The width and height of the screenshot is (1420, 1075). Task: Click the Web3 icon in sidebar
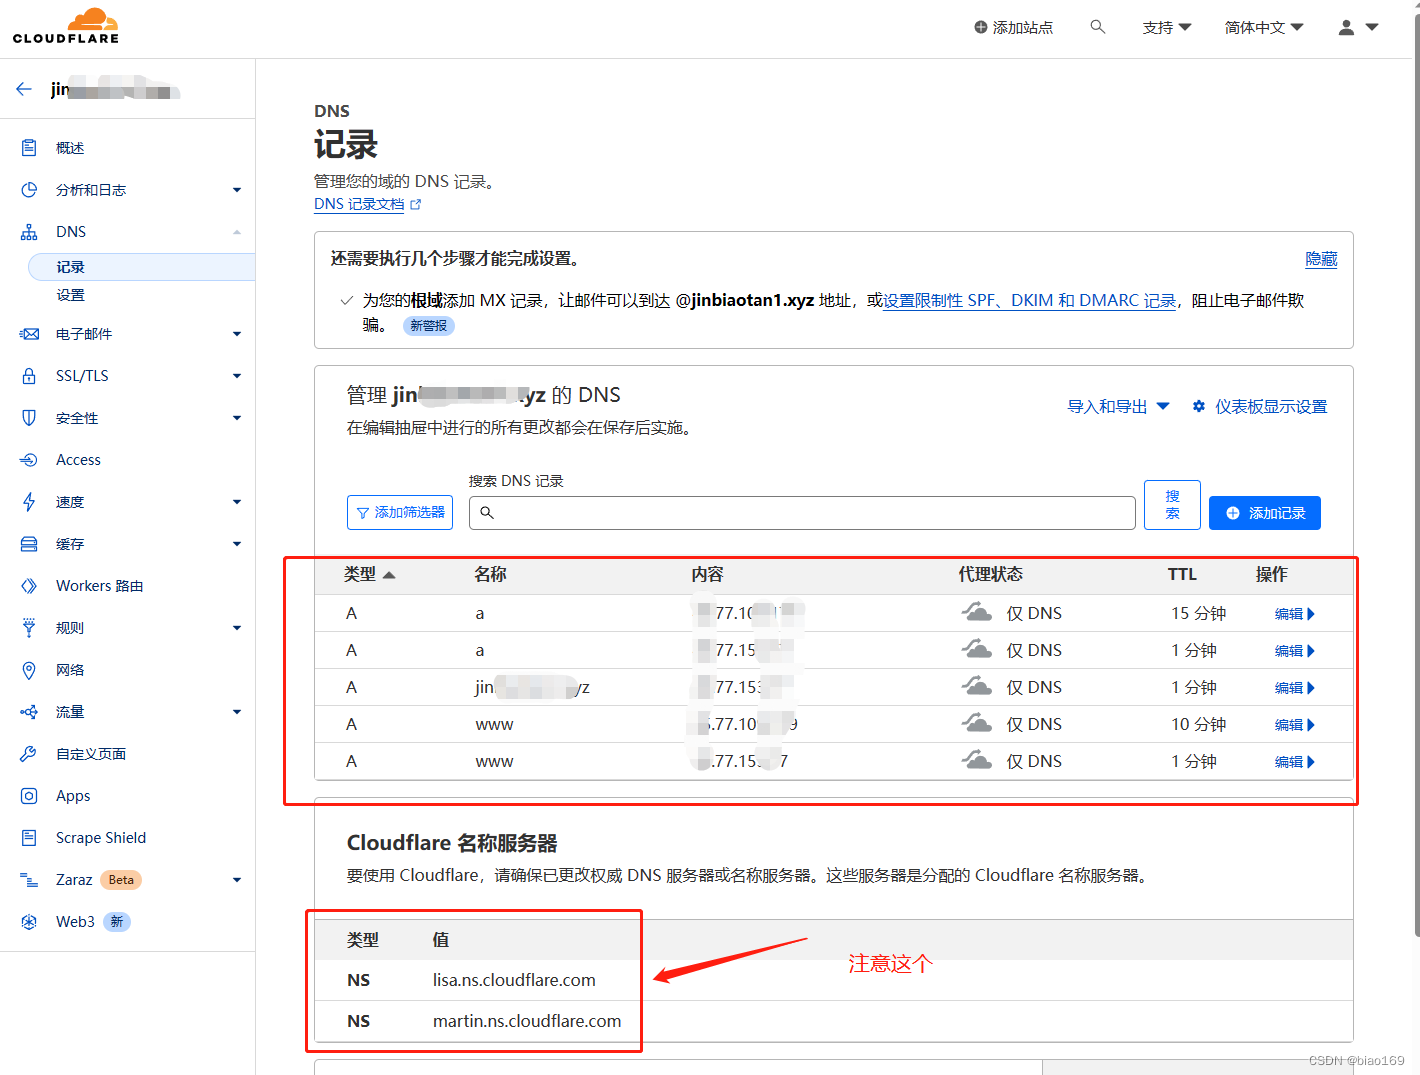click(x=29, y=922)
